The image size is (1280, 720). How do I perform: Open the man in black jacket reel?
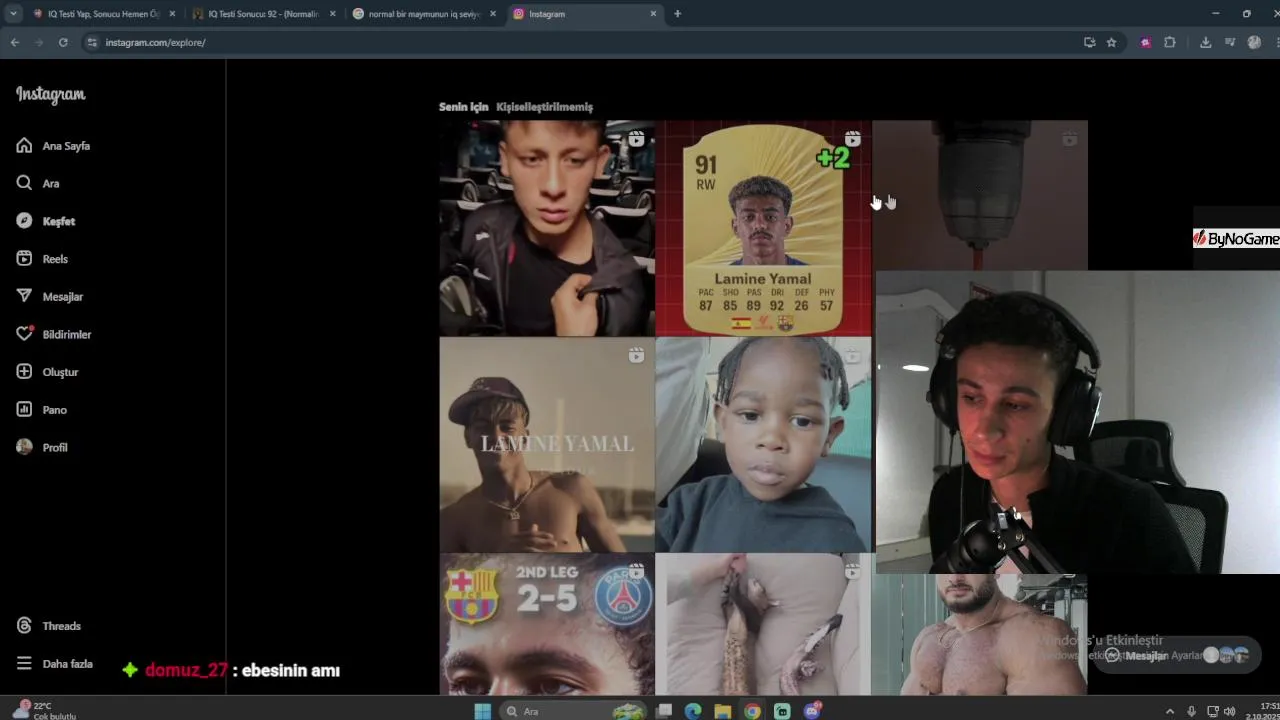(547, 228)
